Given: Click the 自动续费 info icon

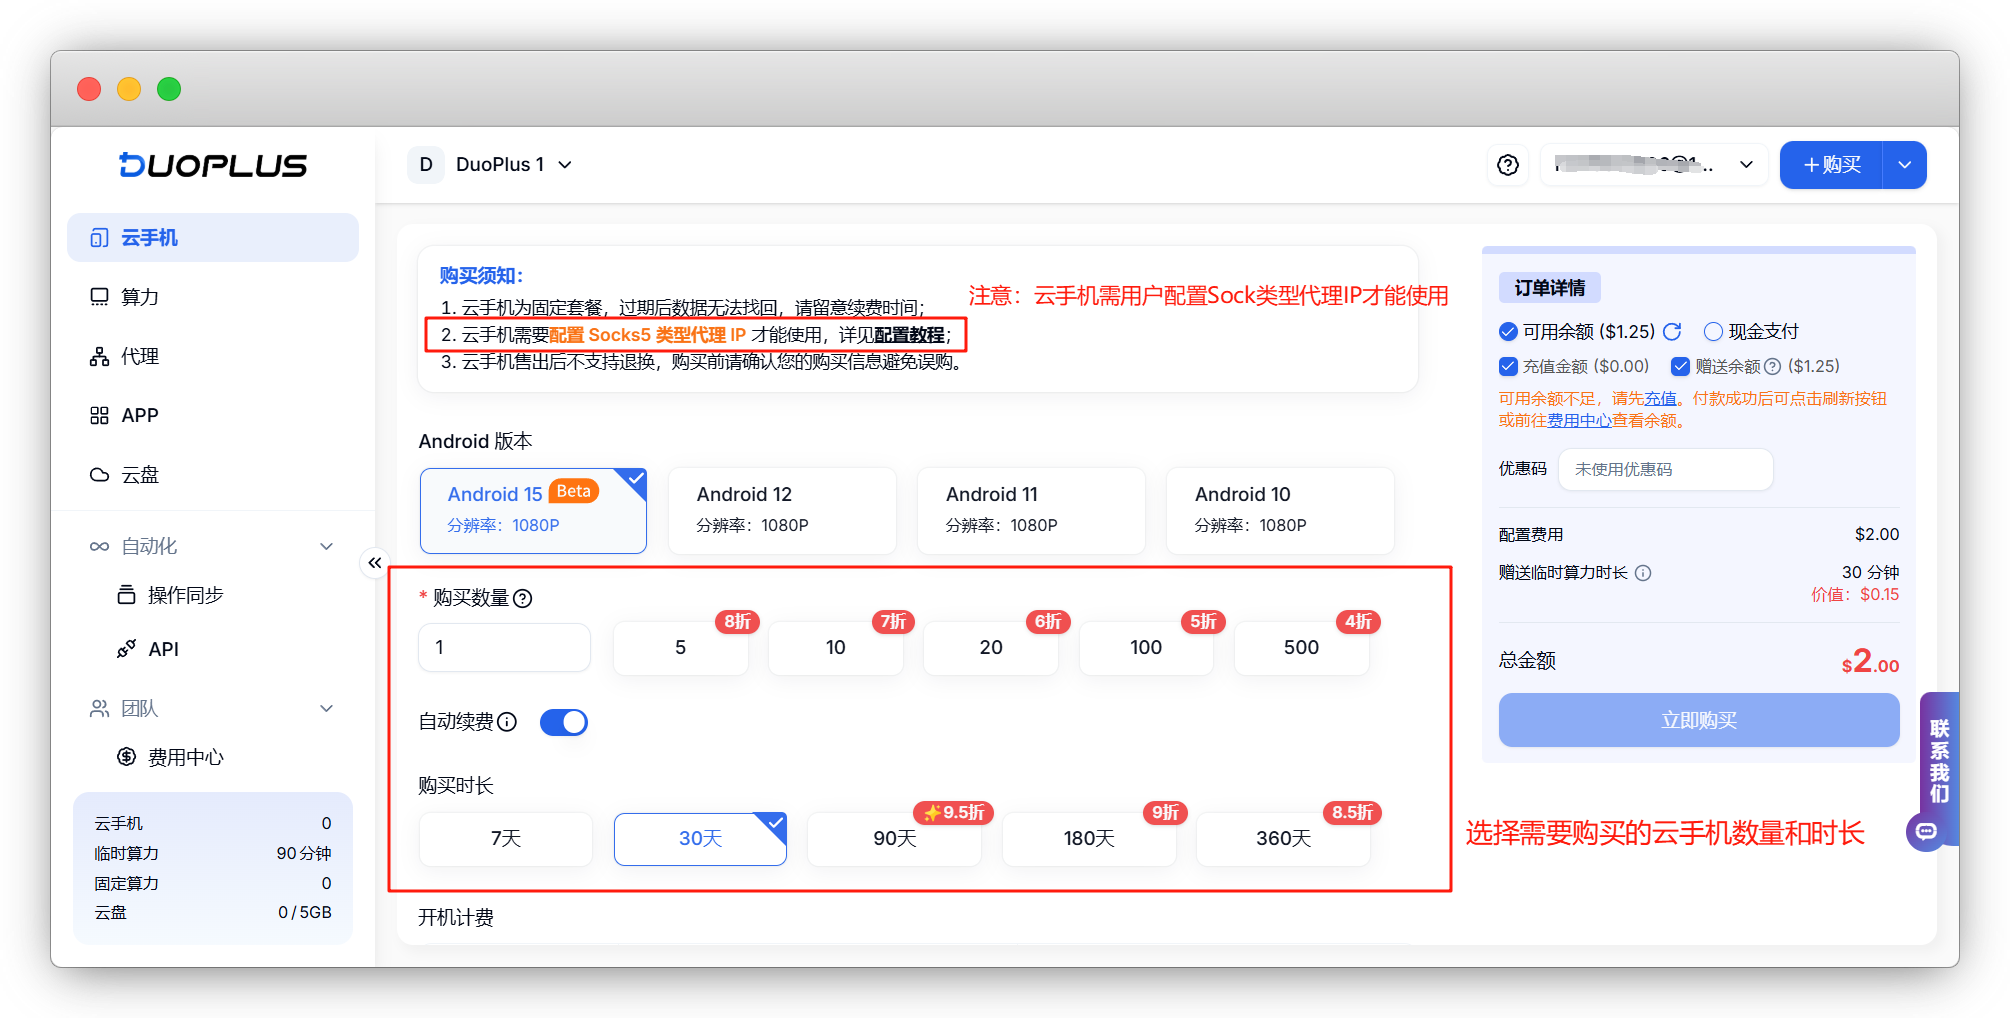Looking at the screenshot, I should (507, 722).
